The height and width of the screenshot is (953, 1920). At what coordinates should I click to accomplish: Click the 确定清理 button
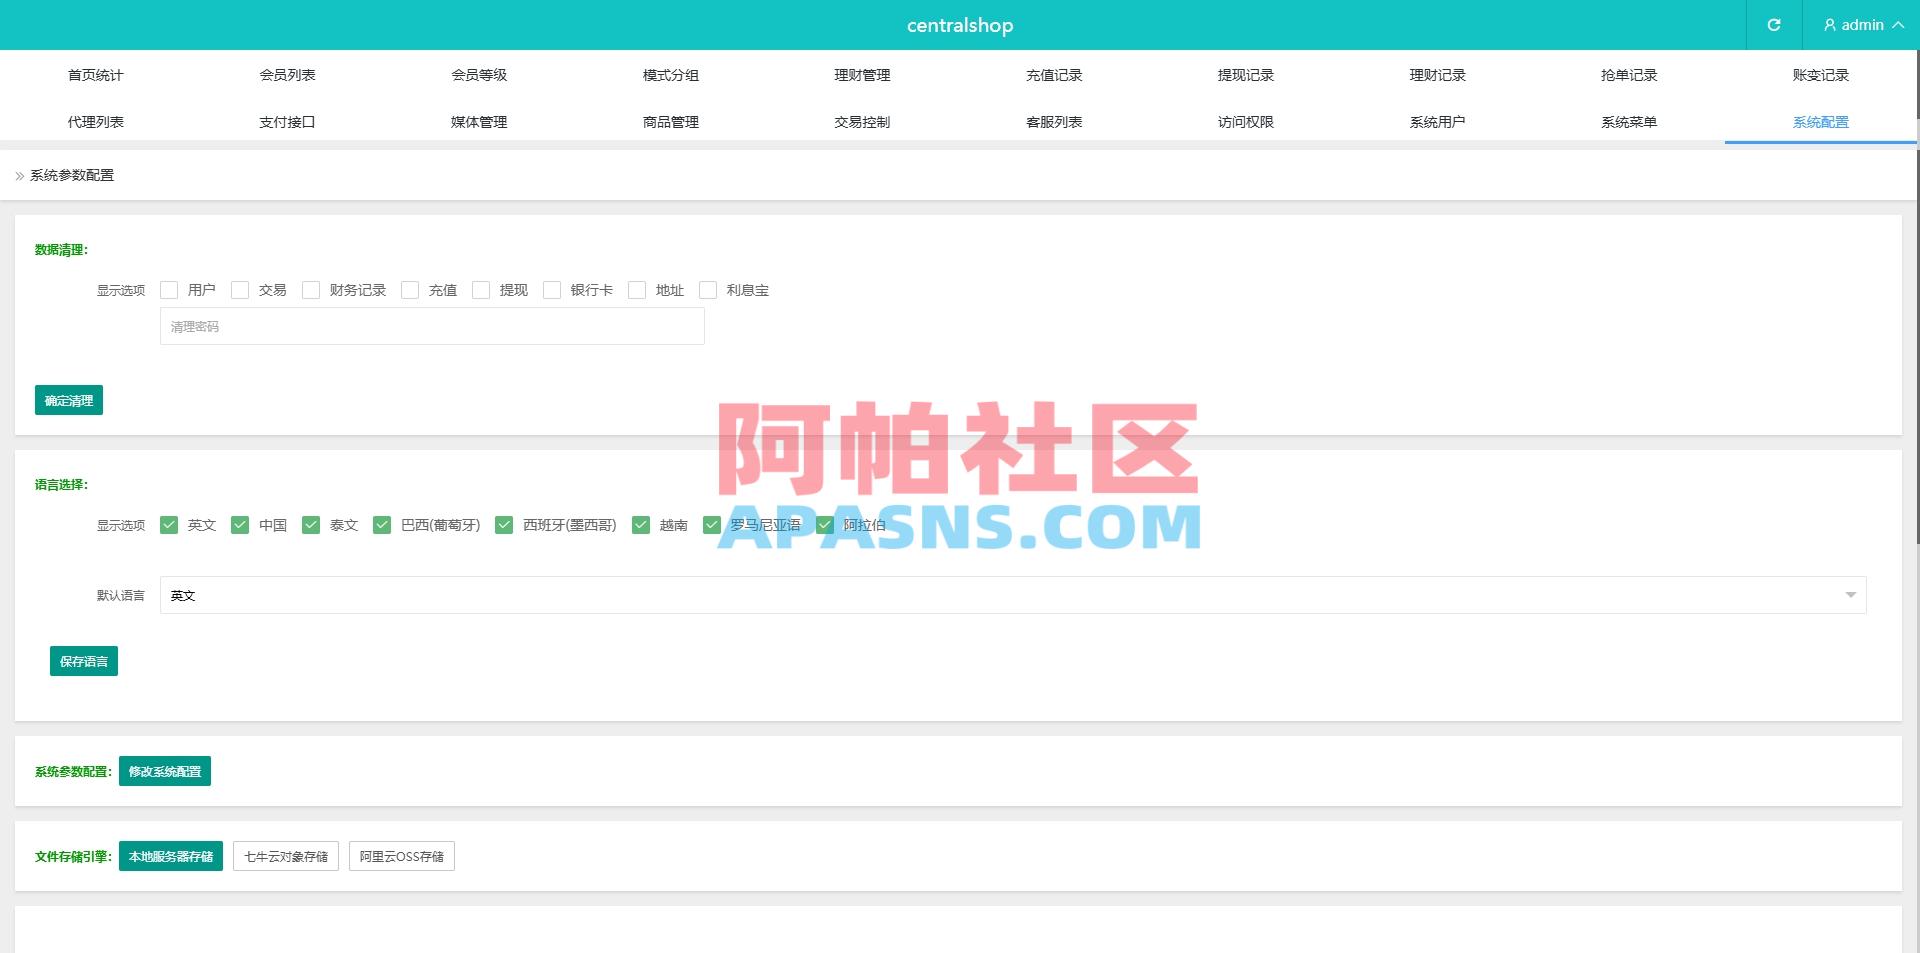point(68,400)
